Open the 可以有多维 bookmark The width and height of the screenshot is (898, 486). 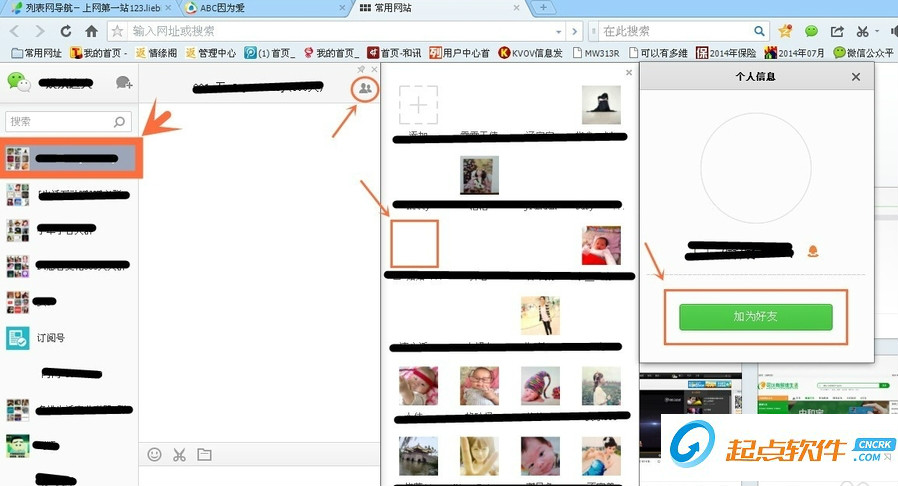click(x=658, y=53)
